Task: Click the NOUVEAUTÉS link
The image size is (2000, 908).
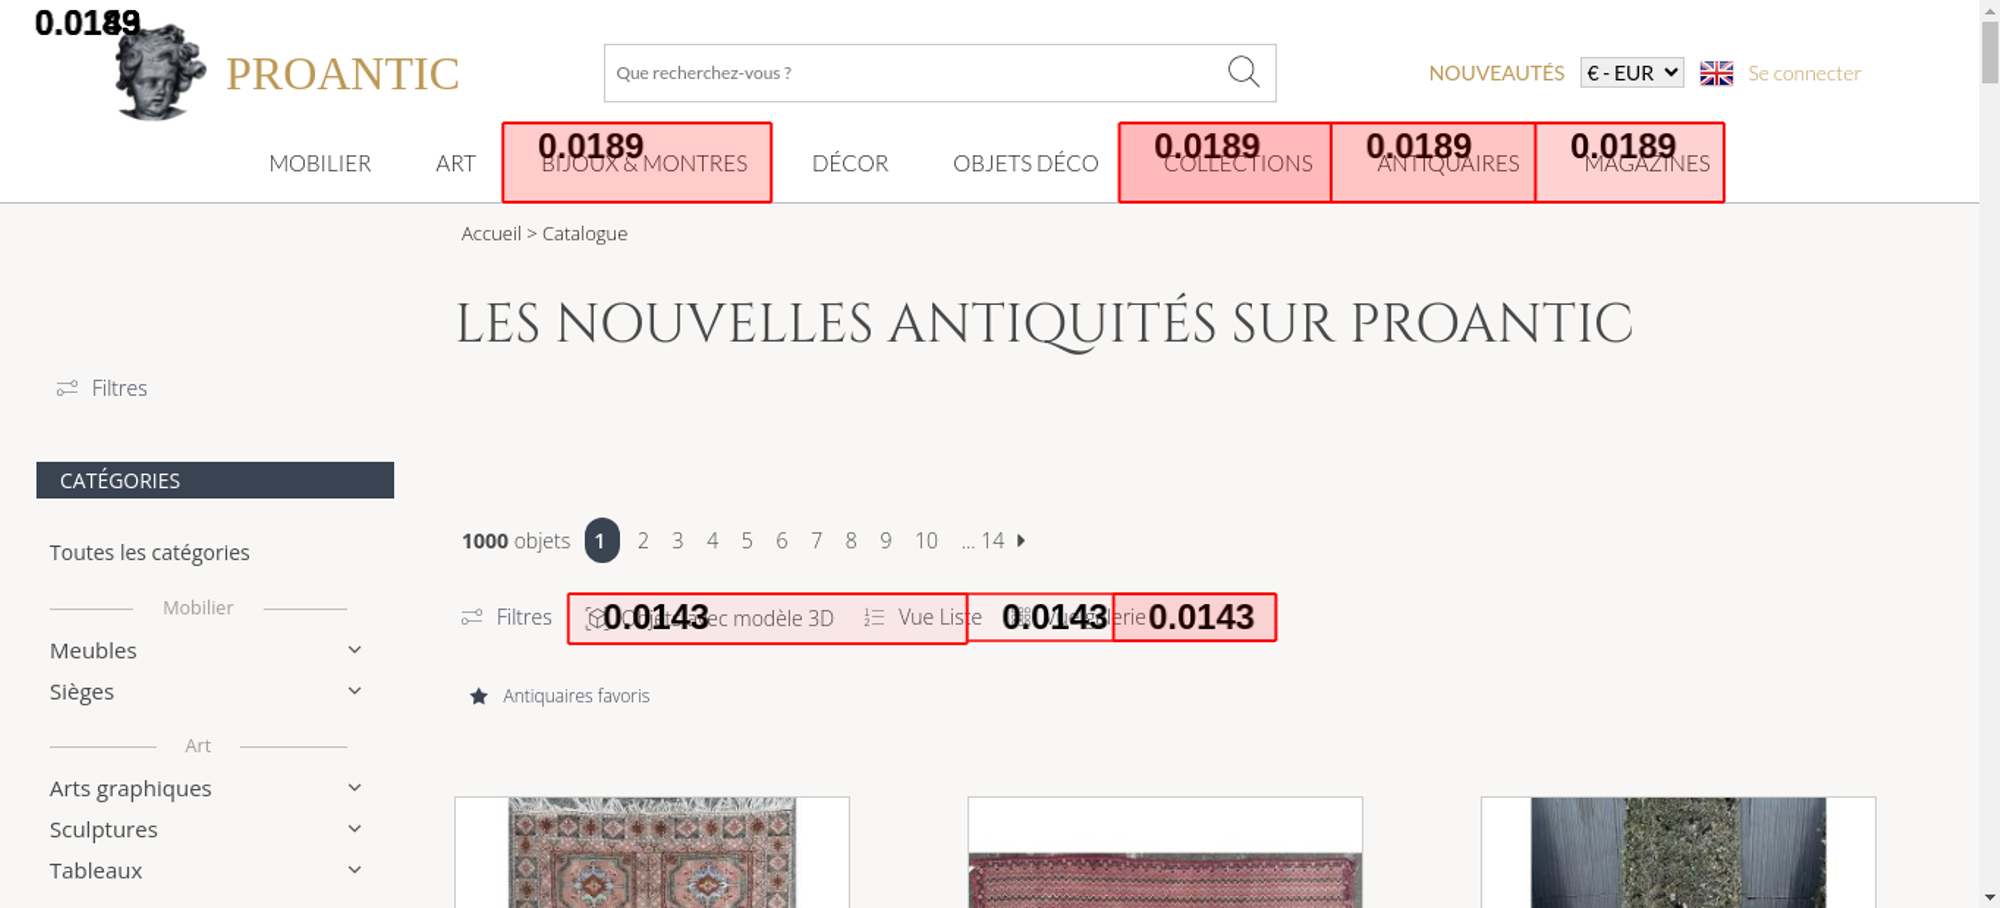Action: [1496, 73]
